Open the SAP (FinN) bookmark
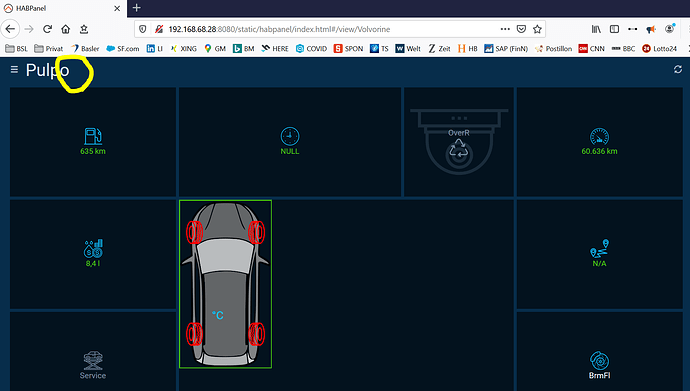690x391 pixels. (506, 48)
